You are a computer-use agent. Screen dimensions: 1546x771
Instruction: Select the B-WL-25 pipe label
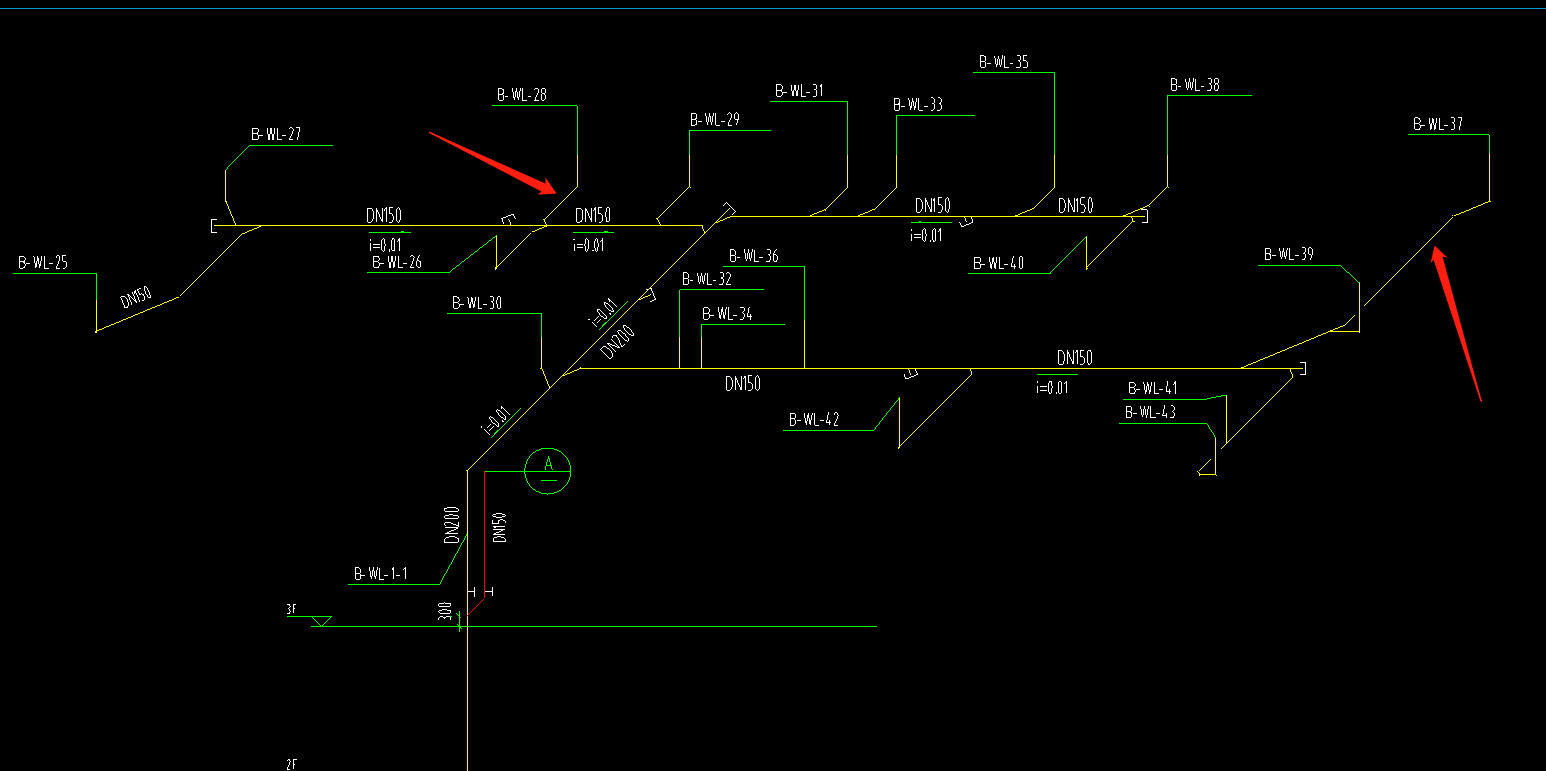pyautogui.click(x=43, y=265)
